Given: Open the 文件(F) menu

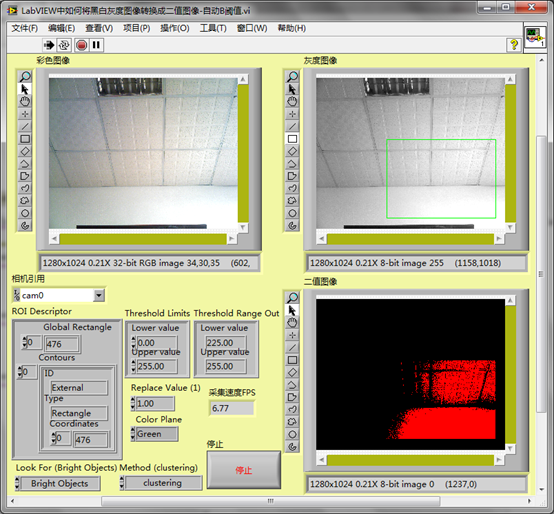Looking at the screenshot, I should pyautogui.click(x=25, y=28).
